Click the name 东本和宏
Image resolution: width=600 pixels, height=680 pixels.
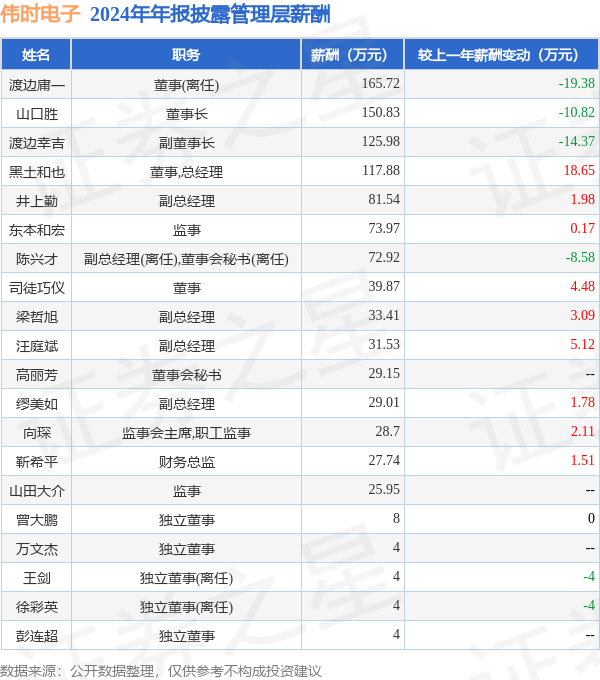(37, 230)
